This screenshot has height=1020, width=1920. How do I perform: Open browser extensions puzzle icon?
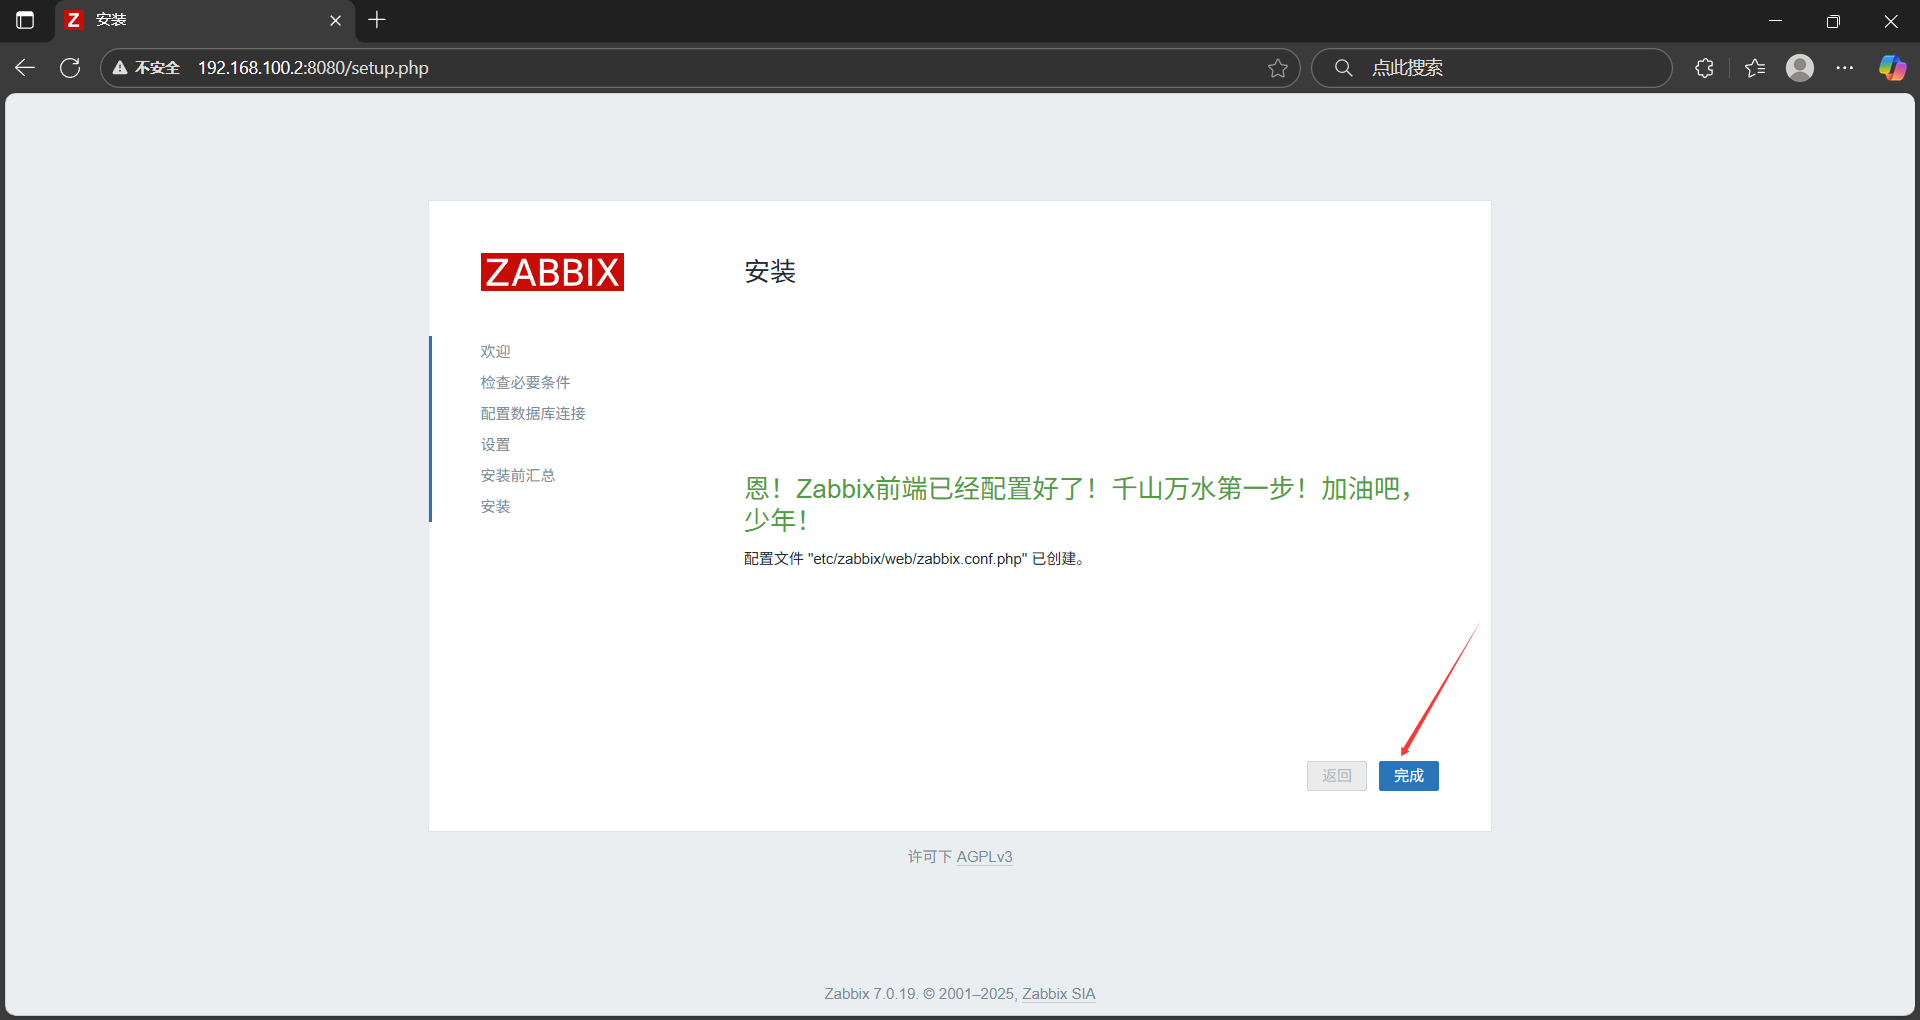coord(1705,68)
